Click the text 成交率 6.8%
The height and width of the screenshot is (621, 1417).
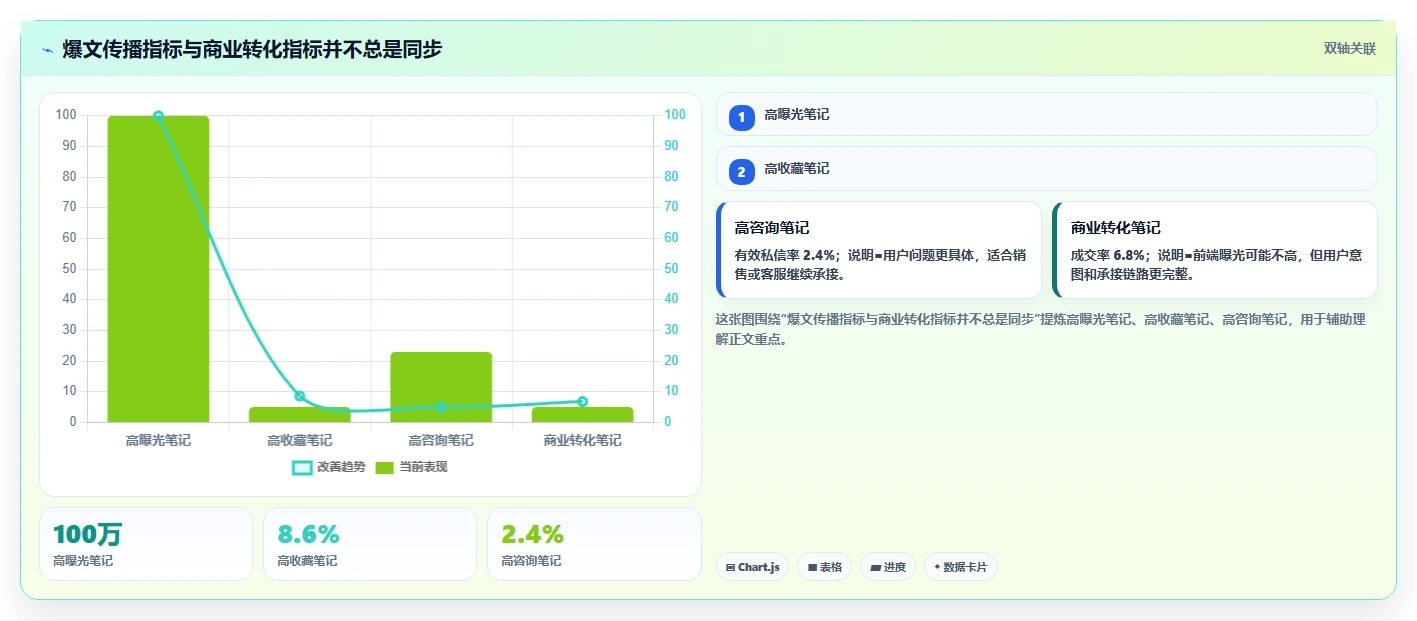[1107, 255]
